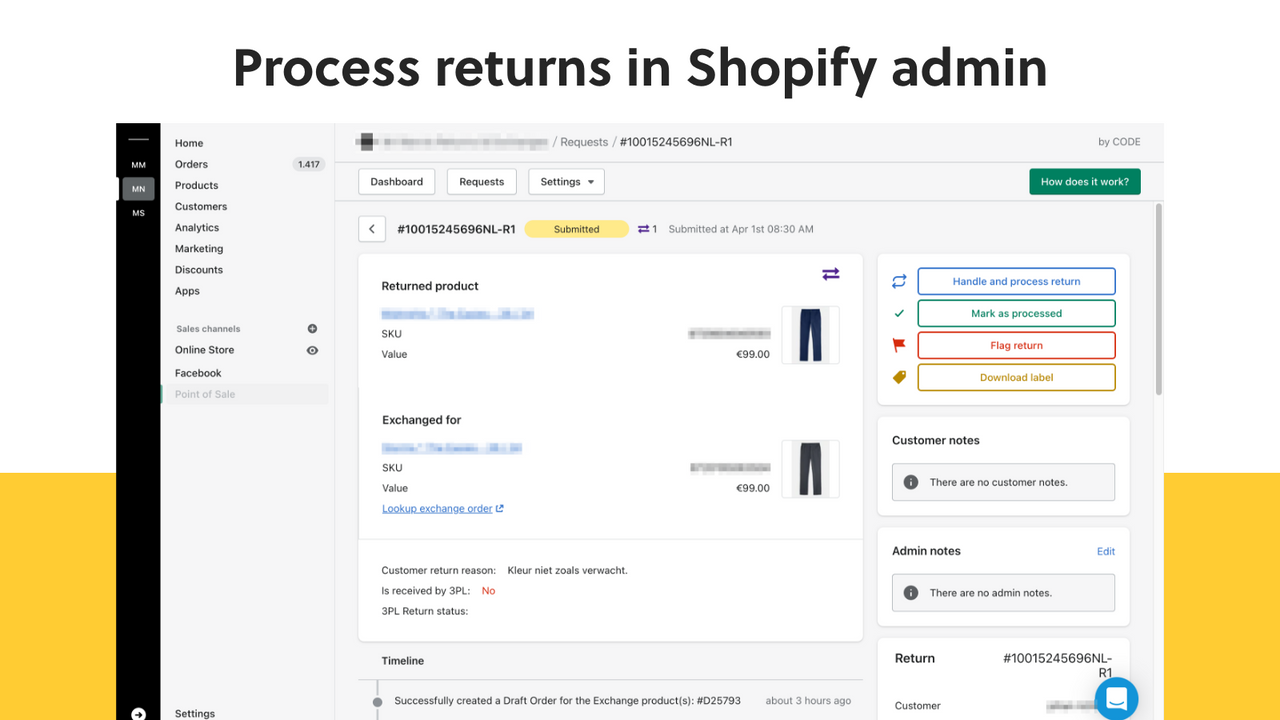Open the Facebook sales channel

click(x=198, y=373)
